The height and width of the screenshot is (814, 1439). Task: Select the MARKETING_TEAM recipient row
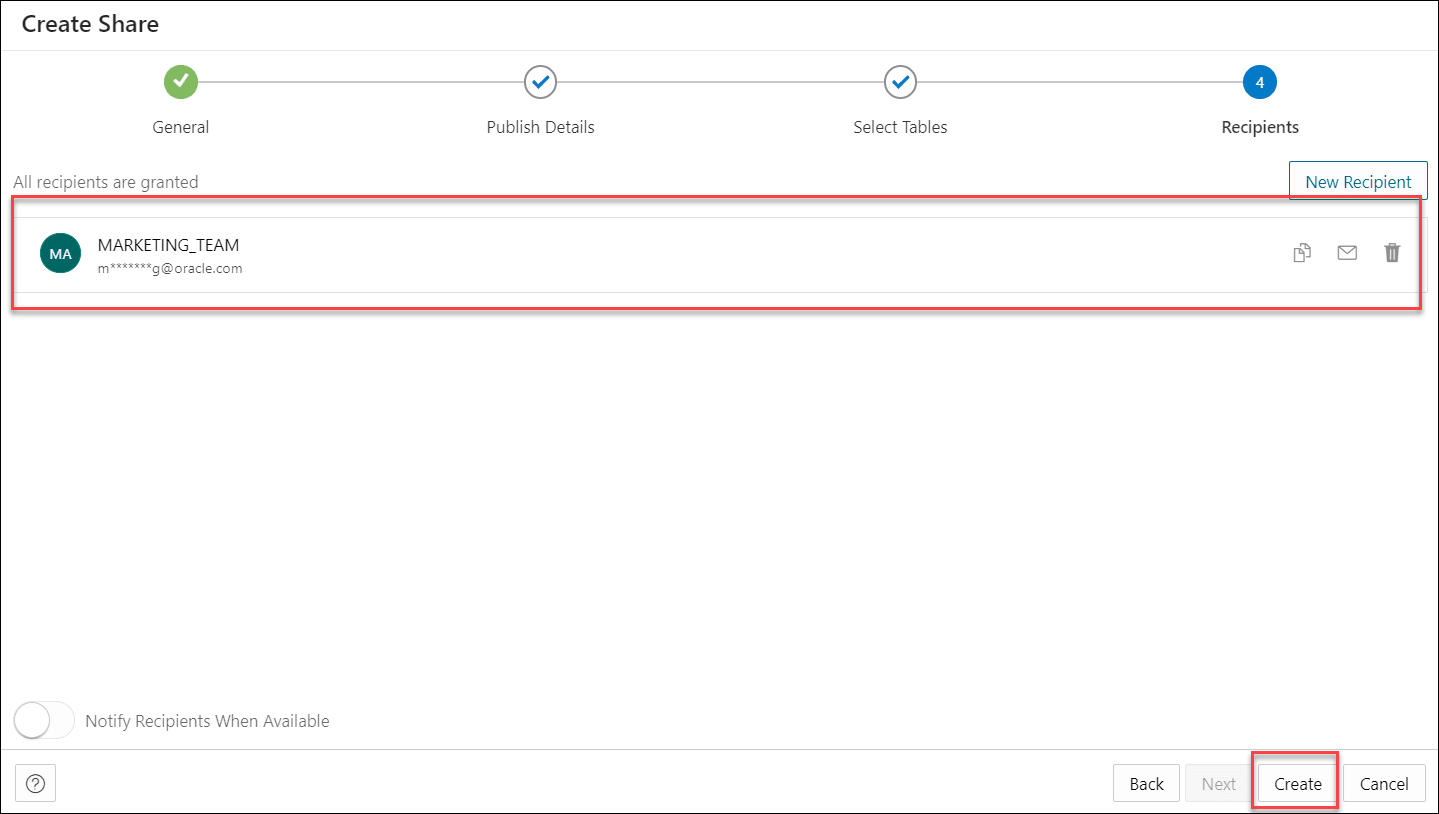point(600,252)
